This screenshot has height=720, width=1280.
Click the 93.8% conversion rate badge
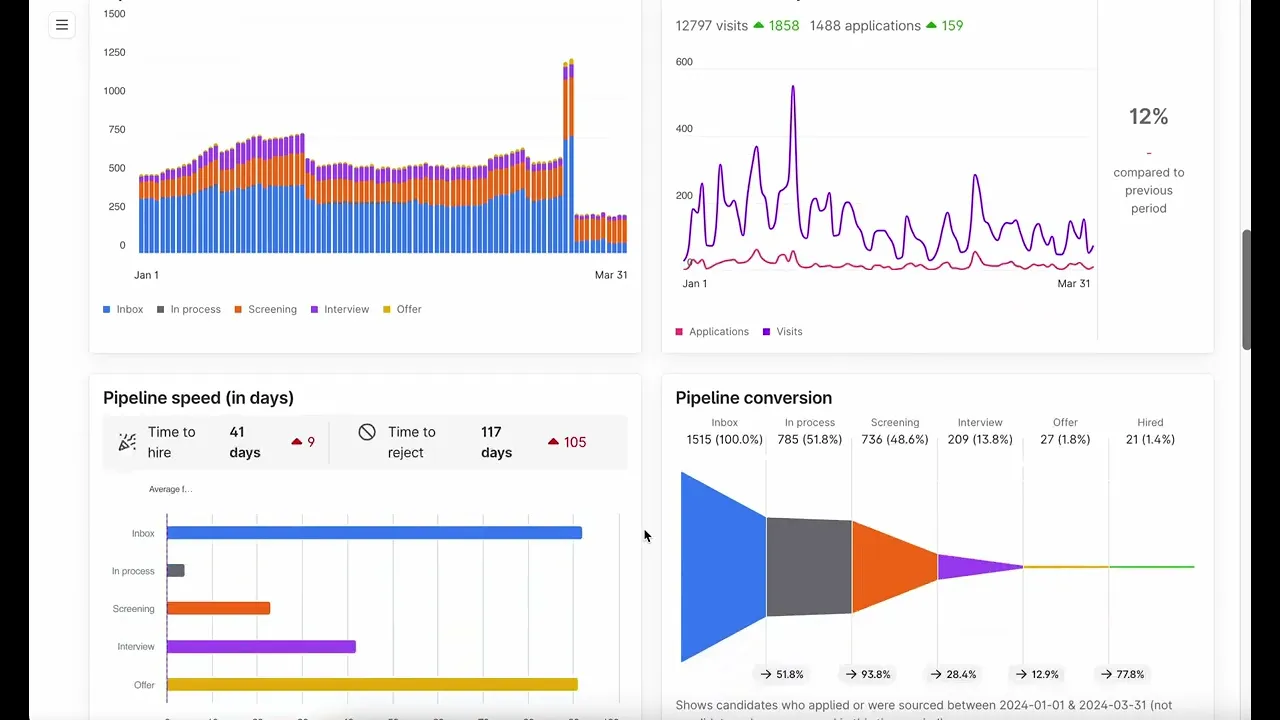(x=868, y=674)
